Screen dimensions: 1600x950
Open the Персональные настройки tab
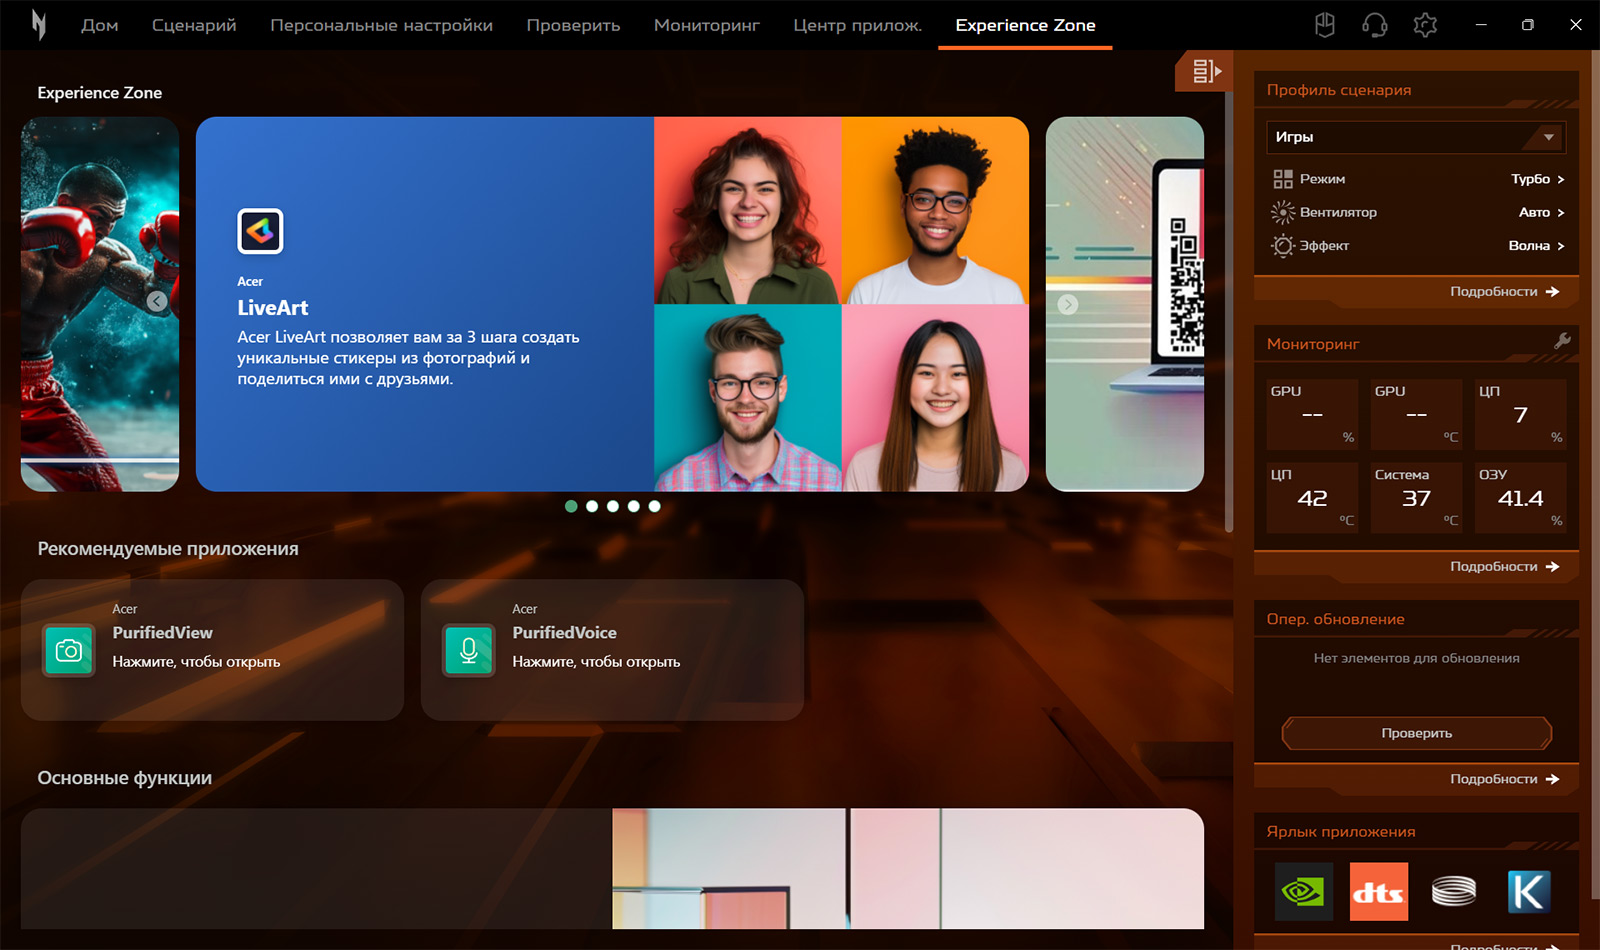381,25
